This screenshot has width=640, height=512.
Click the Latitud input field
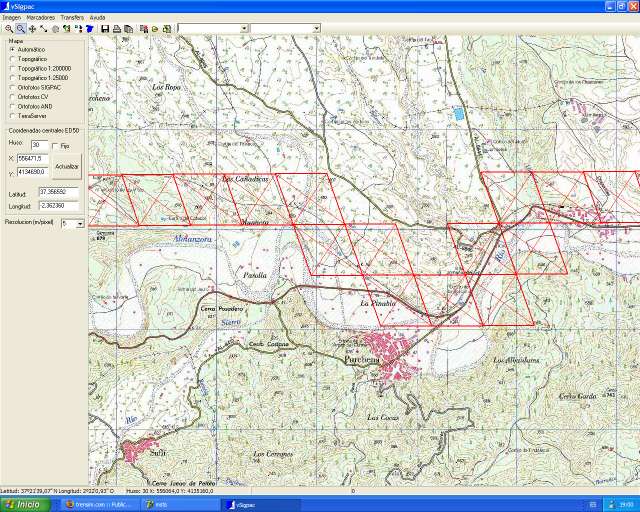click(x=58, y=191)
